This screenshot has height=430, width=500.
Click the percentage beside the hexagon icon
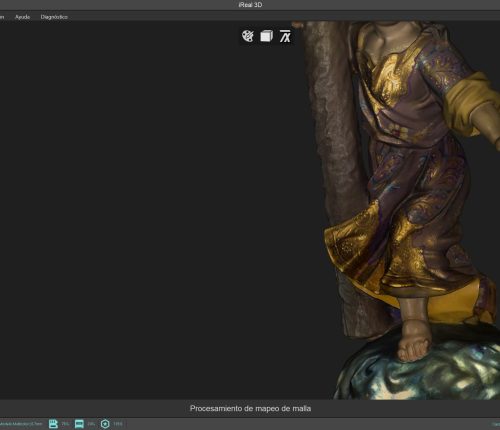click(118, 424)
